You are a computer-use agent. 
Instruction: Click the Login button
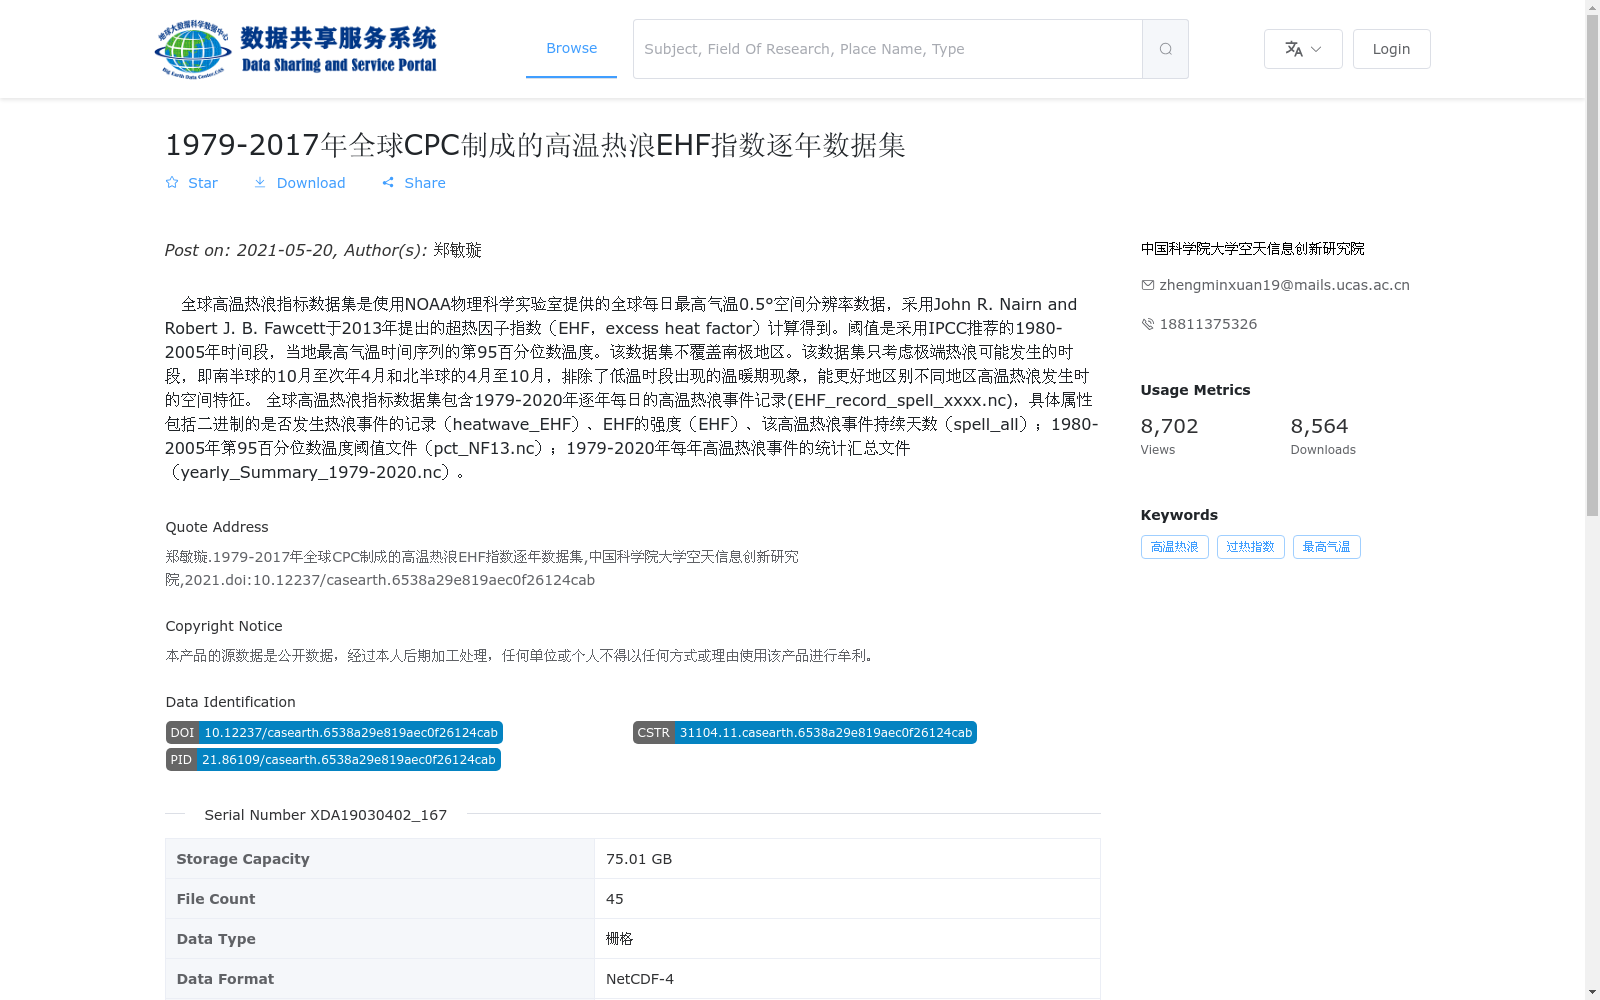(x=1391, y=49)
